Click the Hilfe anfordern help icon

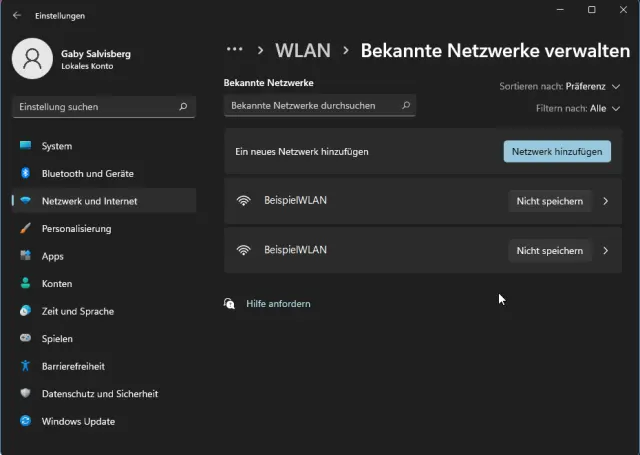click(229, 303)
